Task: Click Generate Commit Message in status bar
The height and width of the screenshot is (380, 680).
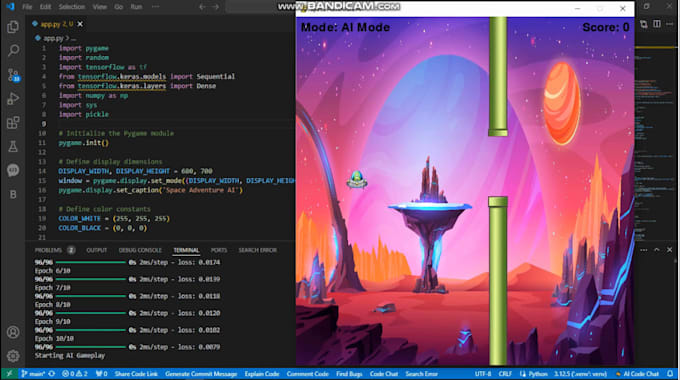Action: [x=201, y=374]
